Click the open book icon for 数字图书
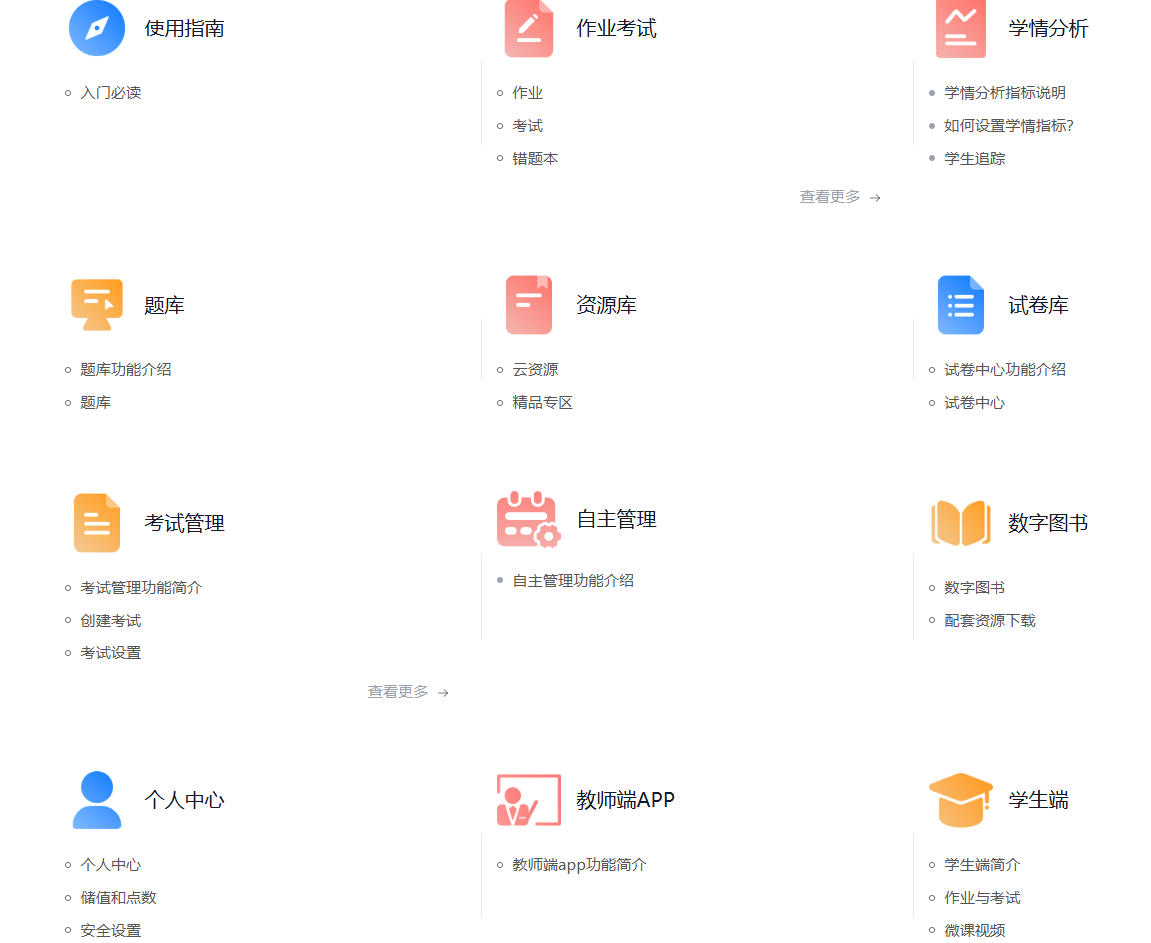1151x943 pixels. [x=961, y=523]
